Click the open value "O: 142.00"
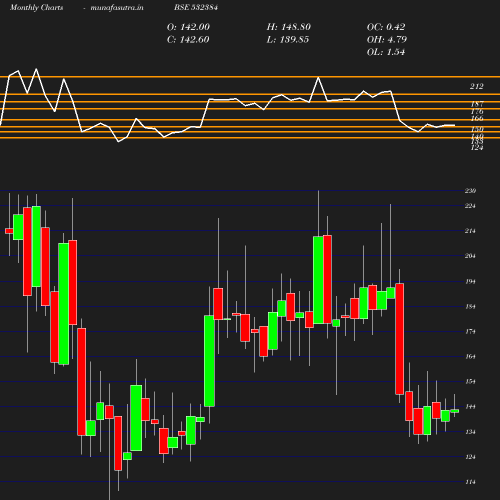This screenshot has height=500, width=500. click(188, 27)
